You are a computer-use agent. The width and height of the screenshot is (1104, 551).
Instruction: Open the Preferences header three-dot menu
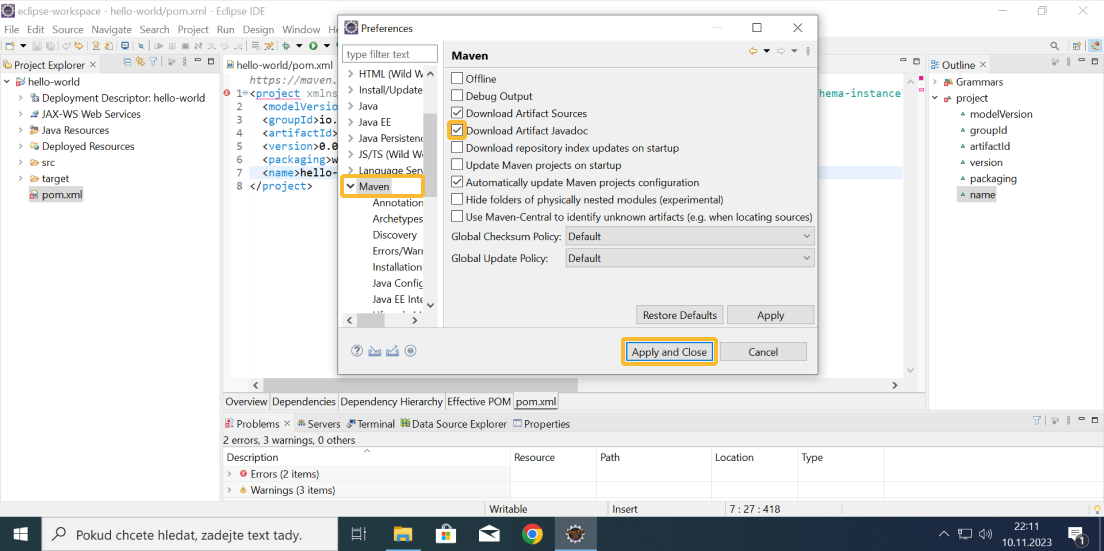pos(808,51)
